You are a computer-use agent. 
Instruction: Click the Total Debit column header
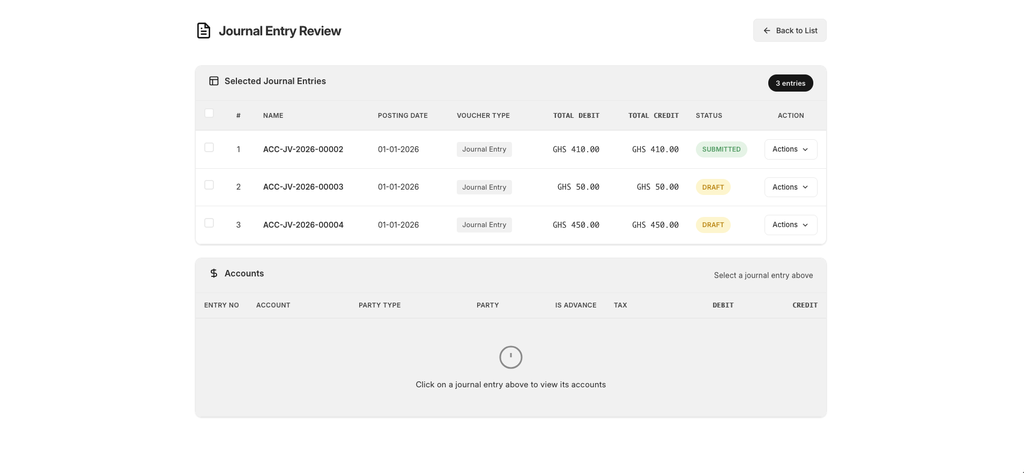[x=576, y=116]
